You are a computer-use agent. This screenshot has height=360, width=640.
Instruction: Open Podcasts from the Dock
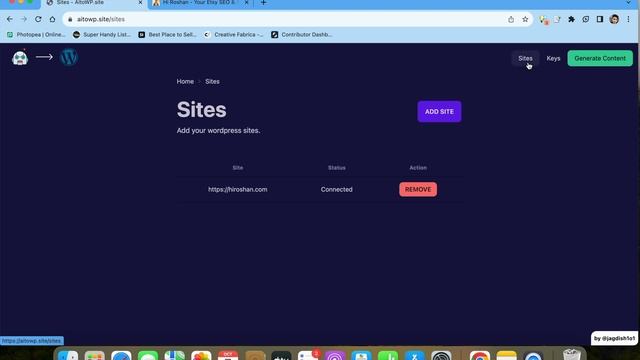pos(335,356)
